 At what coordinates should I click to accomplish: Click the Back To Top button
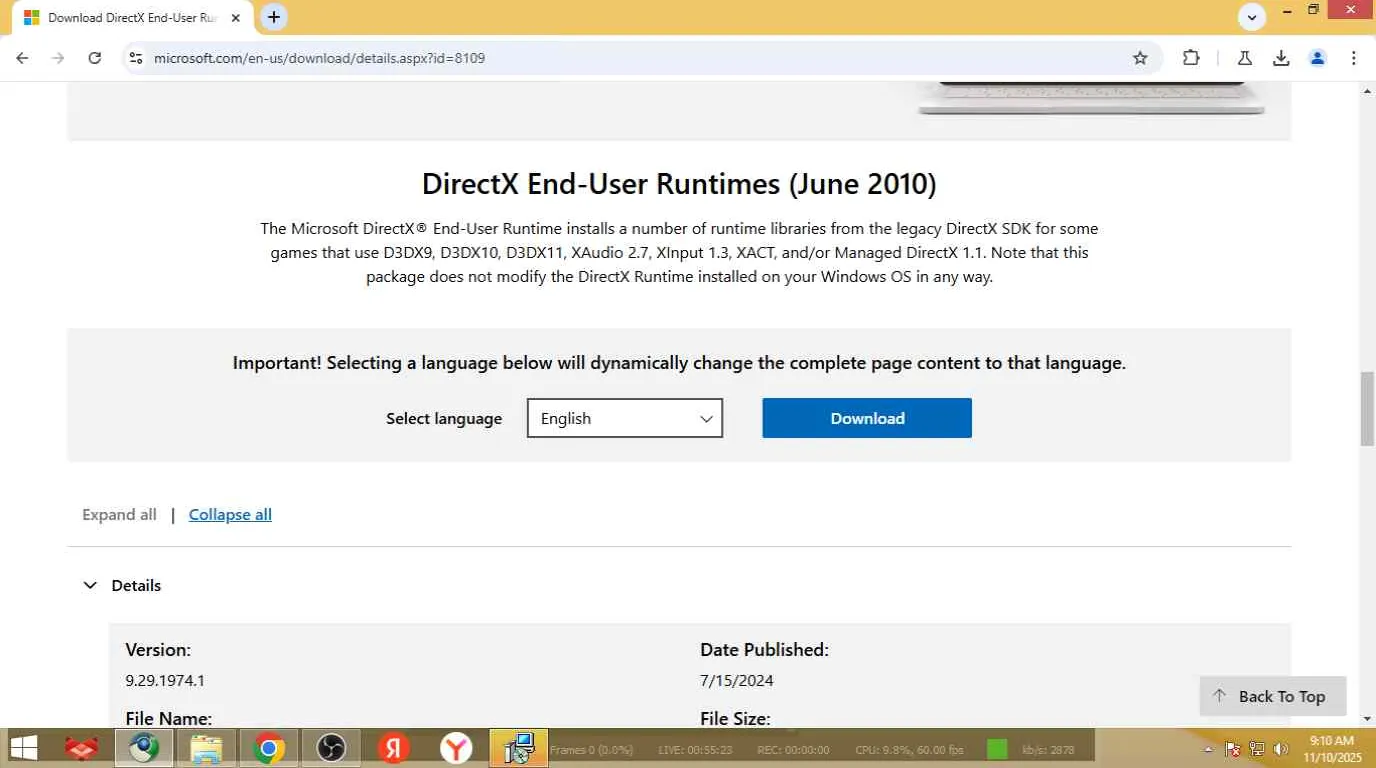pyautogui.click(x=1273, y=696)
